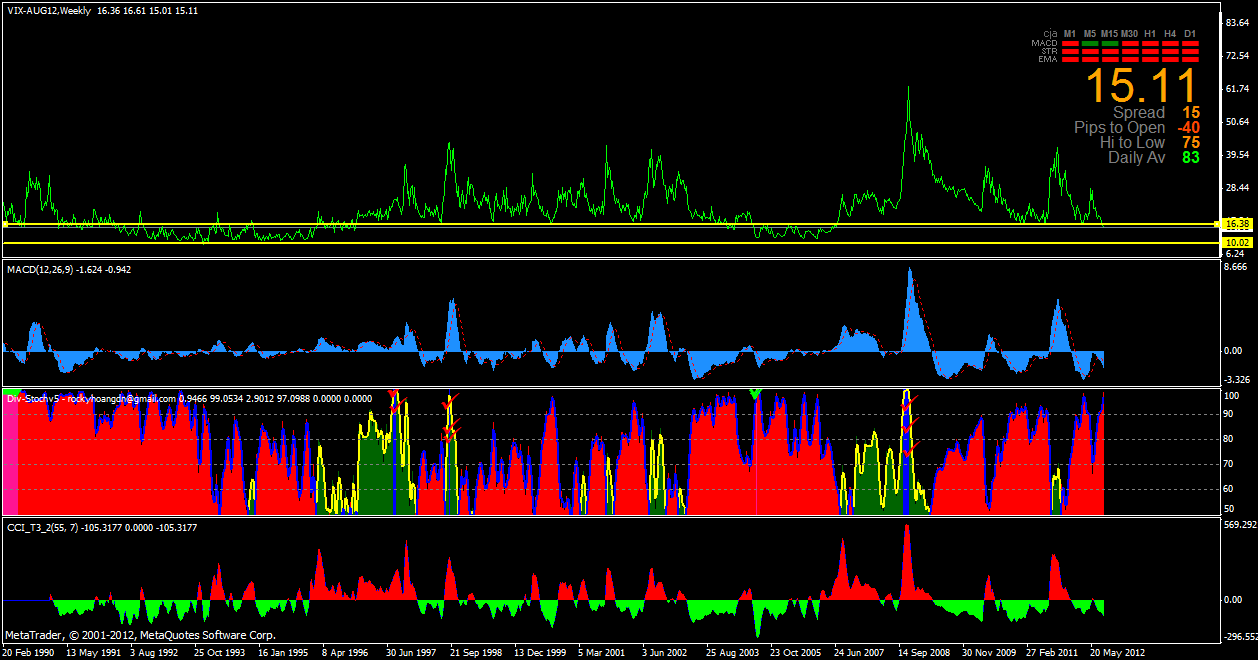Click the green Daily Av value 83
This screenshot has height=660, width=1258.
pyautogui.click(x=1190, y=157)
